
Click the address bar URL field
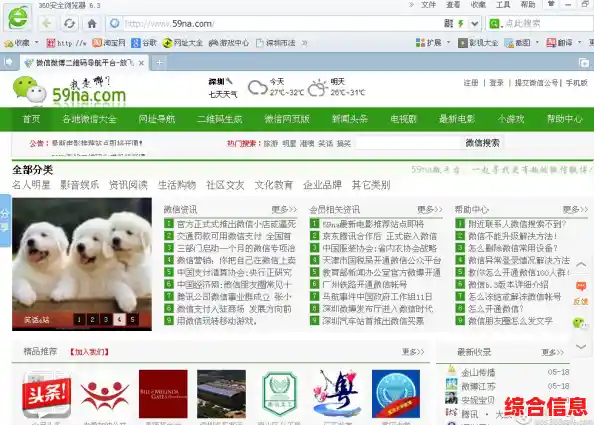(280, 23)
